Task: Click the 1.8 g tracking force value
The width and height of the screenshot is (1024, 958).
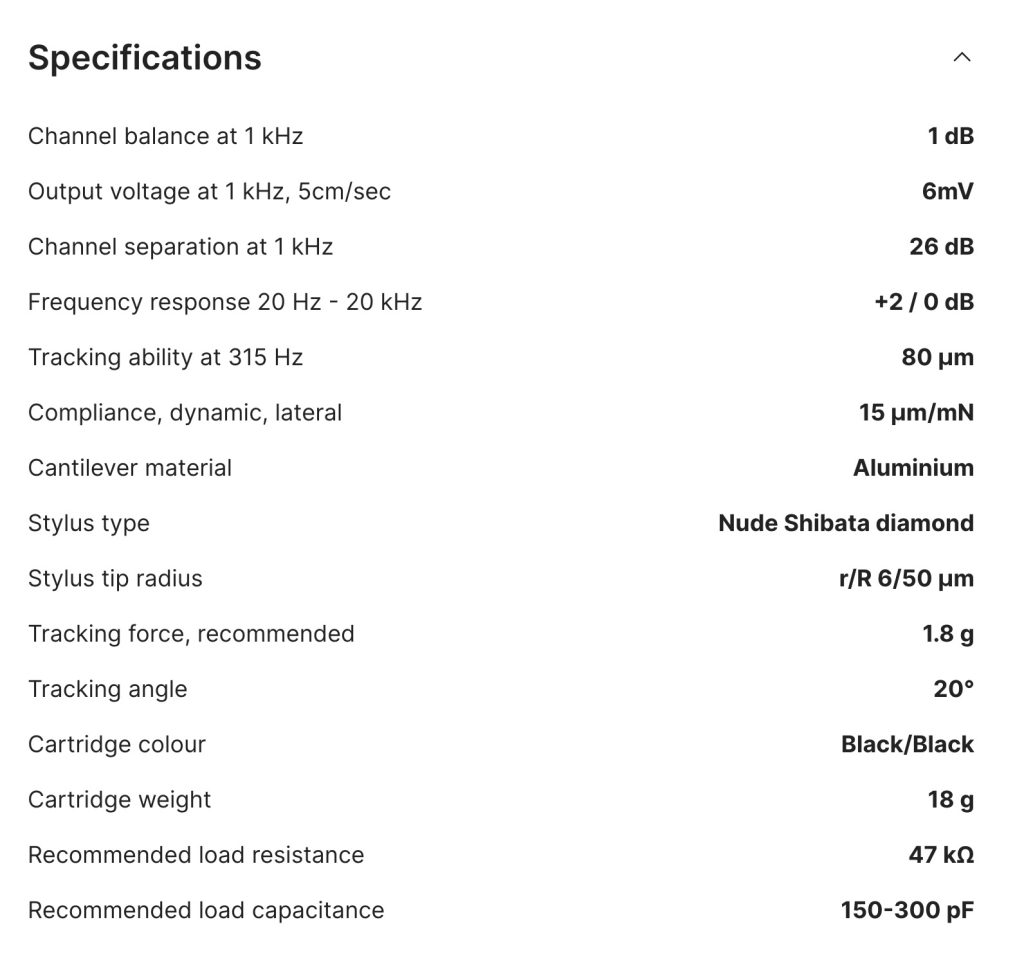Action: (948, 634)
